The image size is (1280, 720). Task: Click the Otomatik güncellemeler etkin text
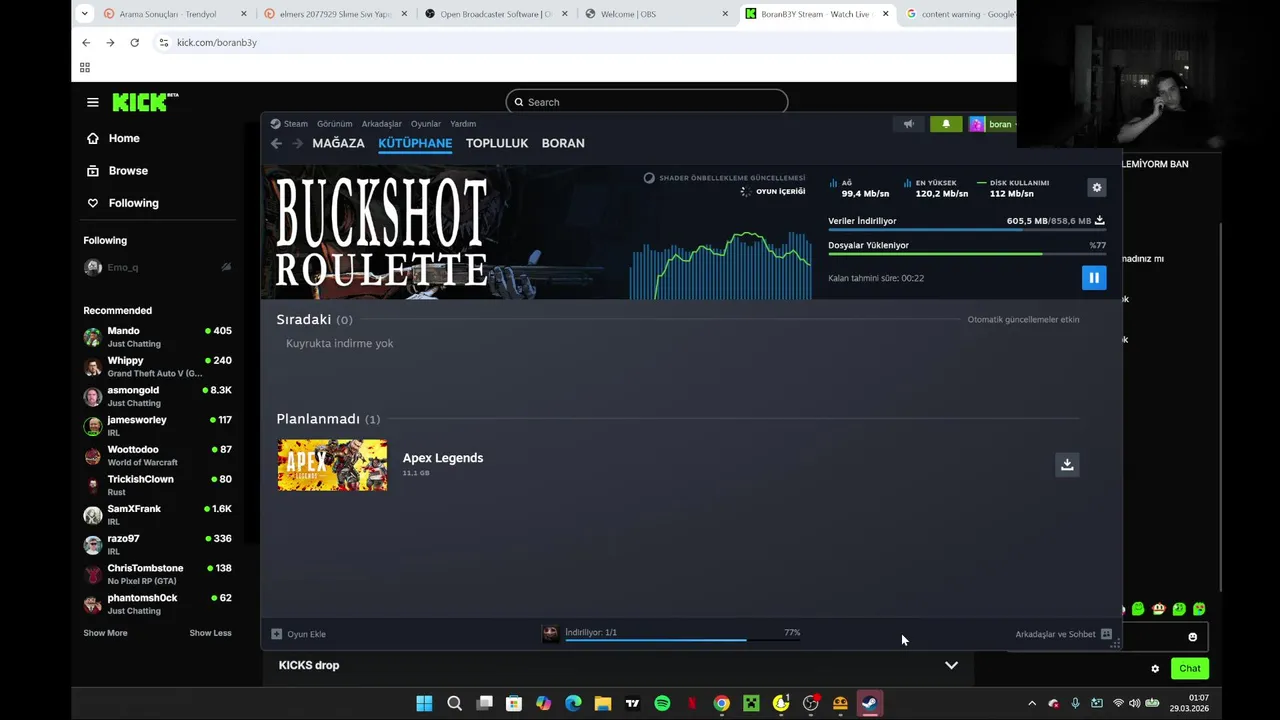1023,320
